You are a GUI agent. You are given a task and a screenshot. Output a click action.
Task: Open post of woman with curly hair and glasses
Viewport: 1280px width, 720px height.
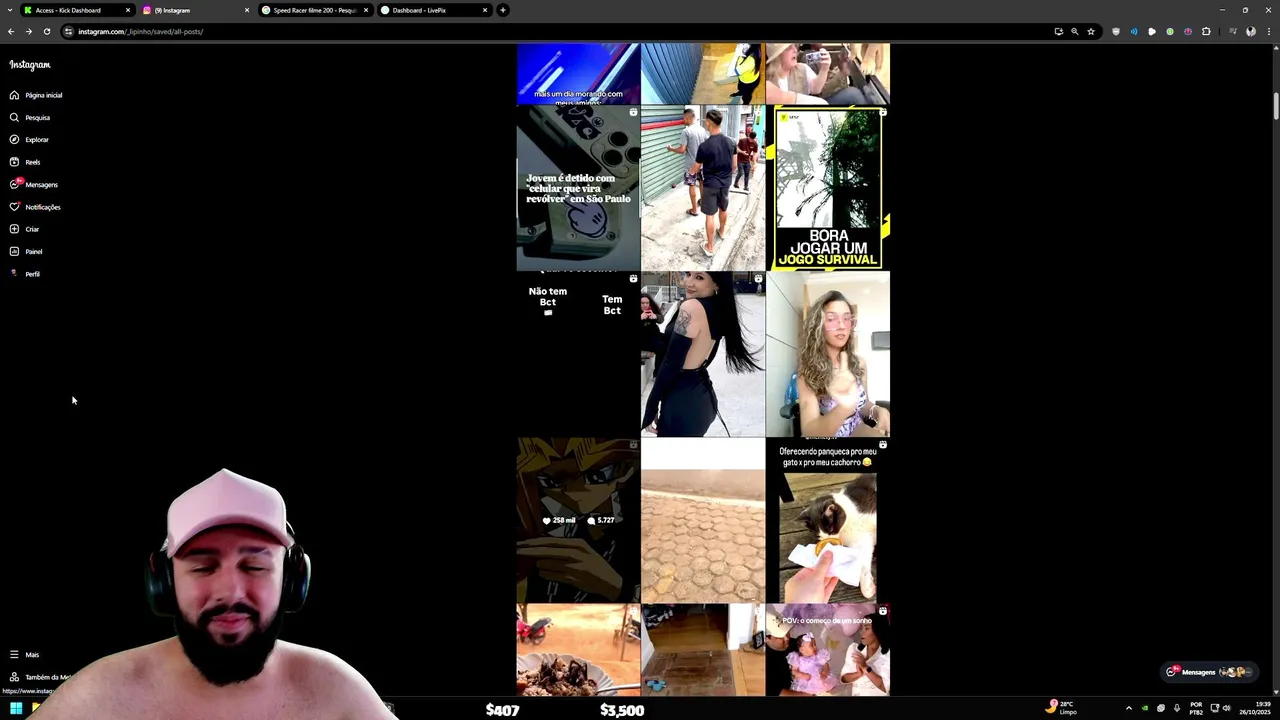tap(828, 354)
